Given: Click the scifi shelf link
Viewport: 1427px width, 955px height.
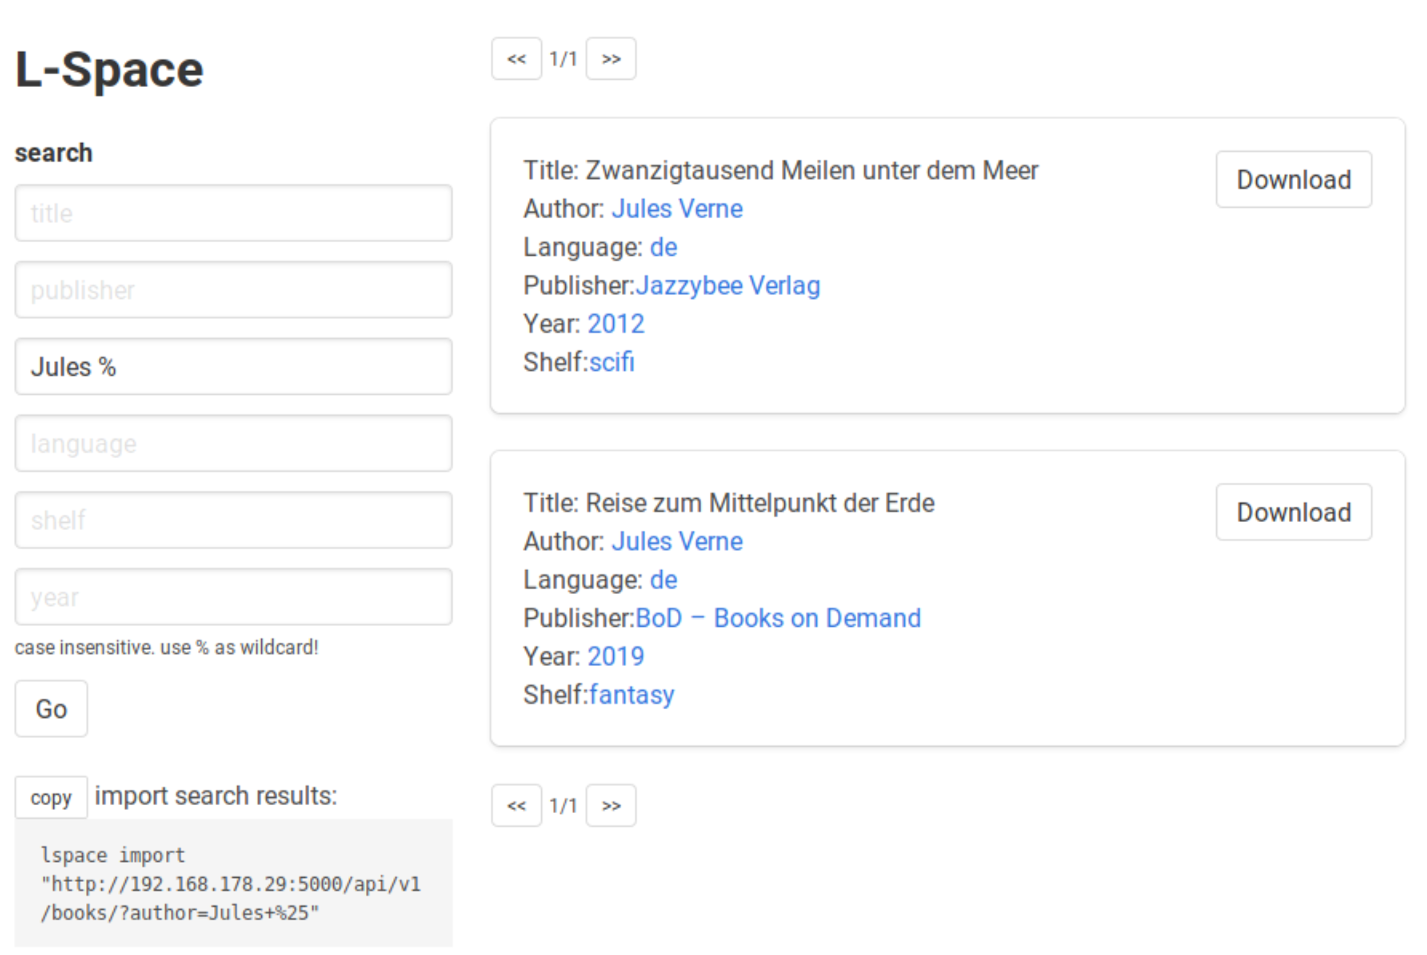Looking at the screenshot, I should [612, 362].
